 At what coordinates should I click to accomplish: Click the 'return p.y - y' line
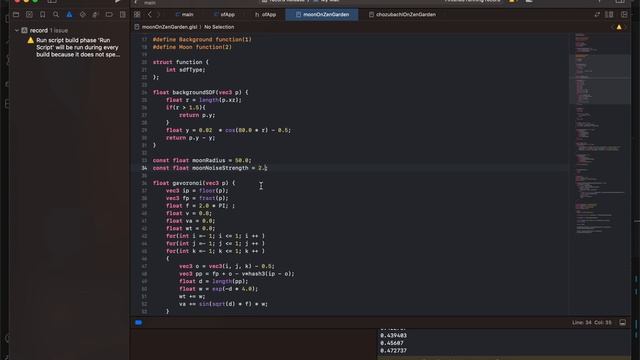(x=190, y=138)
